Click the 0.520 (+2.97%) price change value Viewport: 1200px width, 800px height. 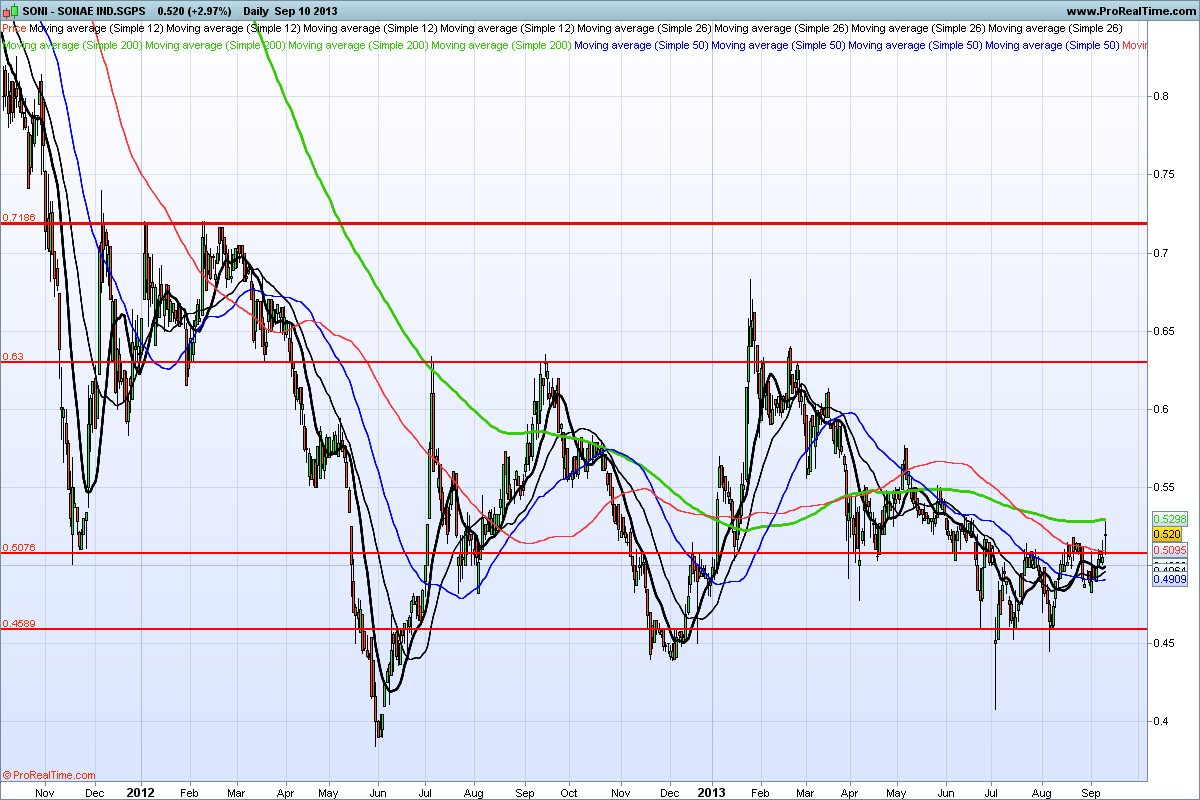(x=195, y=10)
